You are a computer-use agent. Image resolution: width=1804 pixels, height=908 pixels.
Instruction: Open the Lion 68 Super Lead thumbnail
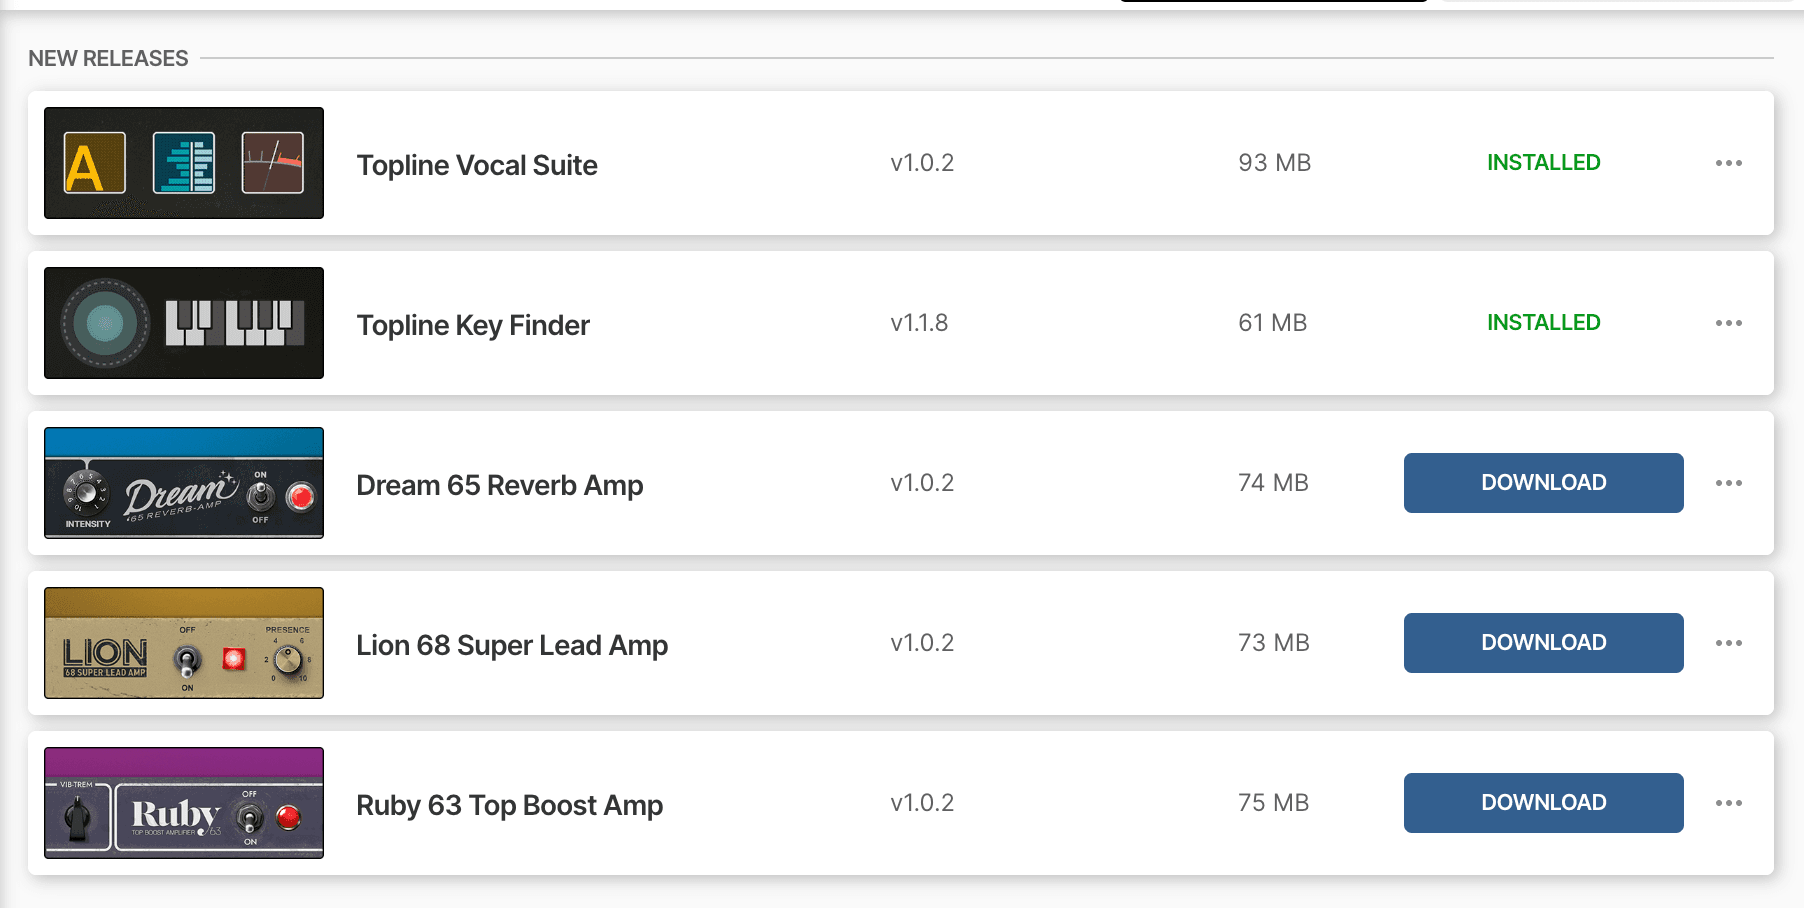(184, 643)
